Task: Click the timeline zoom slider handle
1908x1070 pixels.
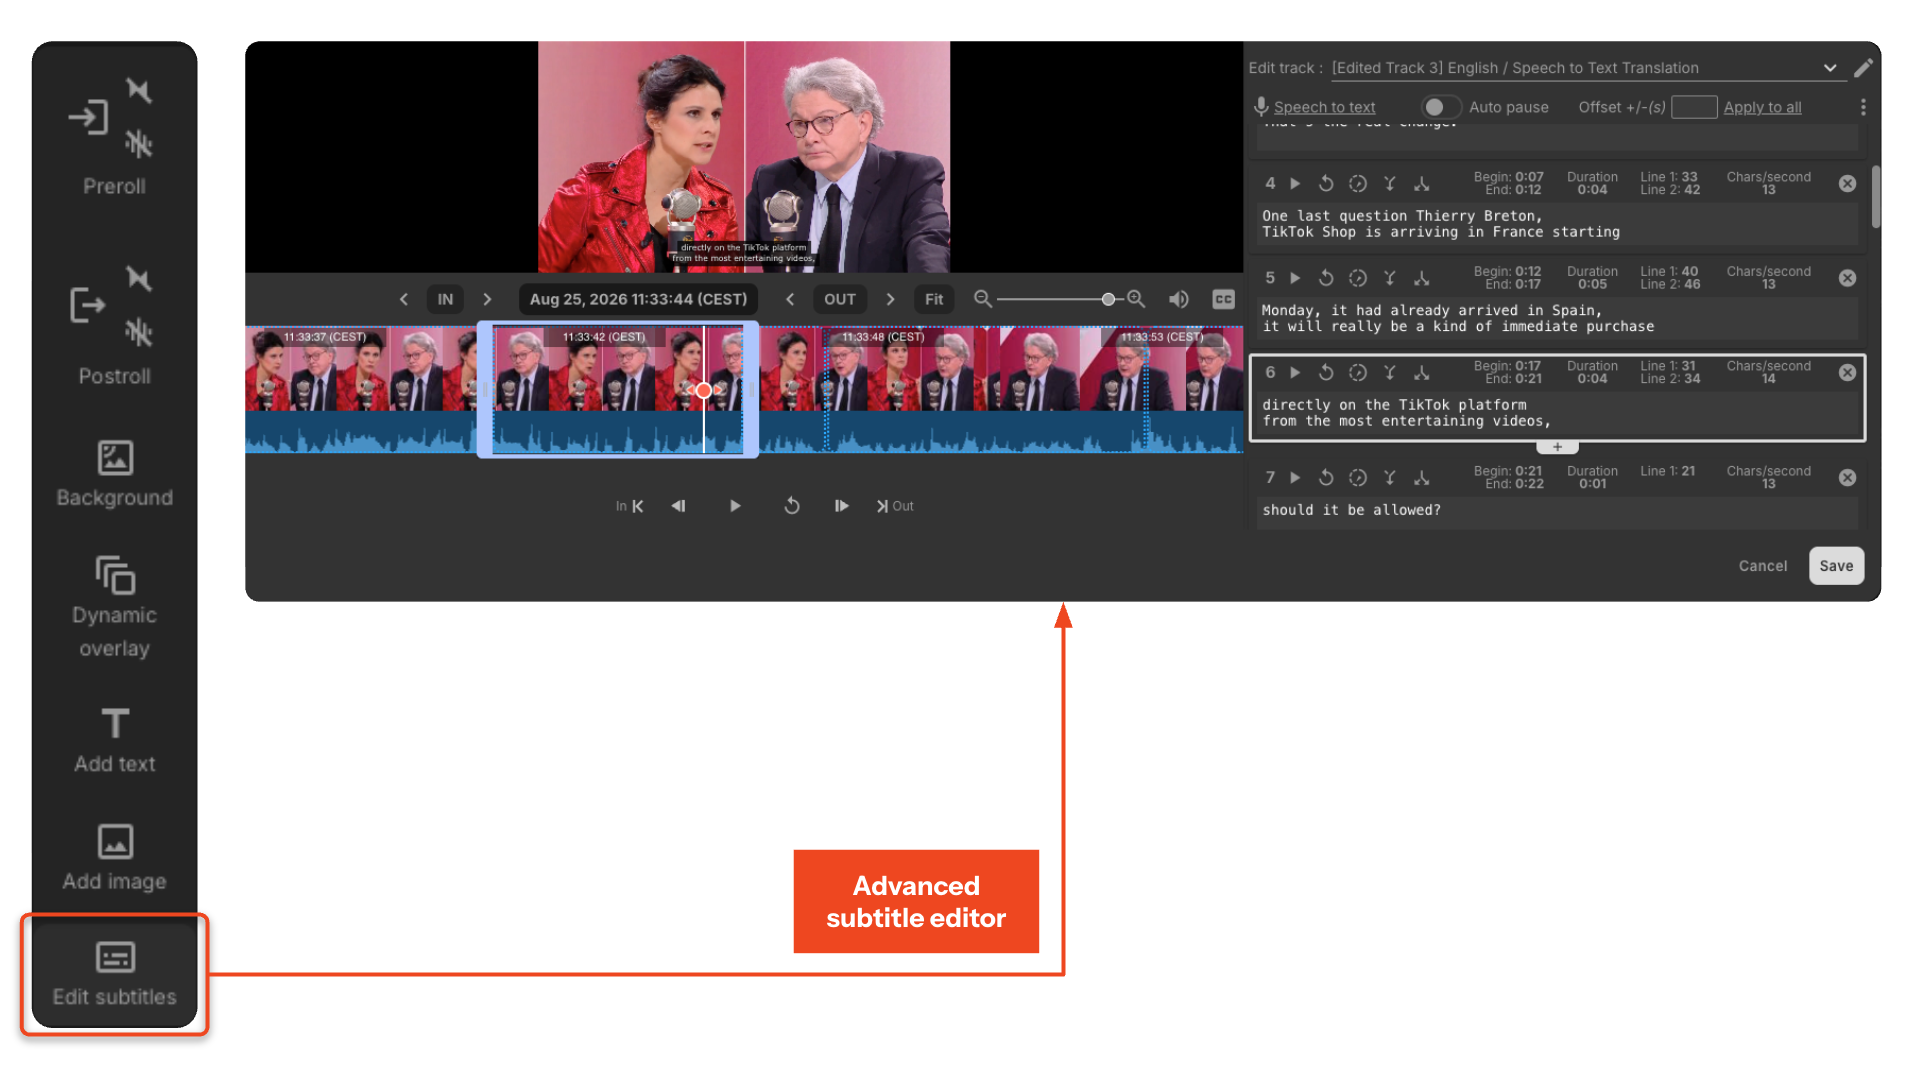Action: (1108, 299)
